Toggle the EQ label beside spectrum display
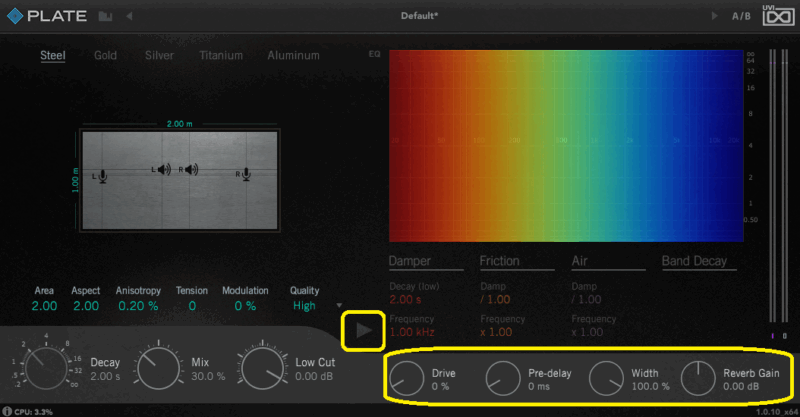This screenshot has width=800, height=417. coord(375,54)
